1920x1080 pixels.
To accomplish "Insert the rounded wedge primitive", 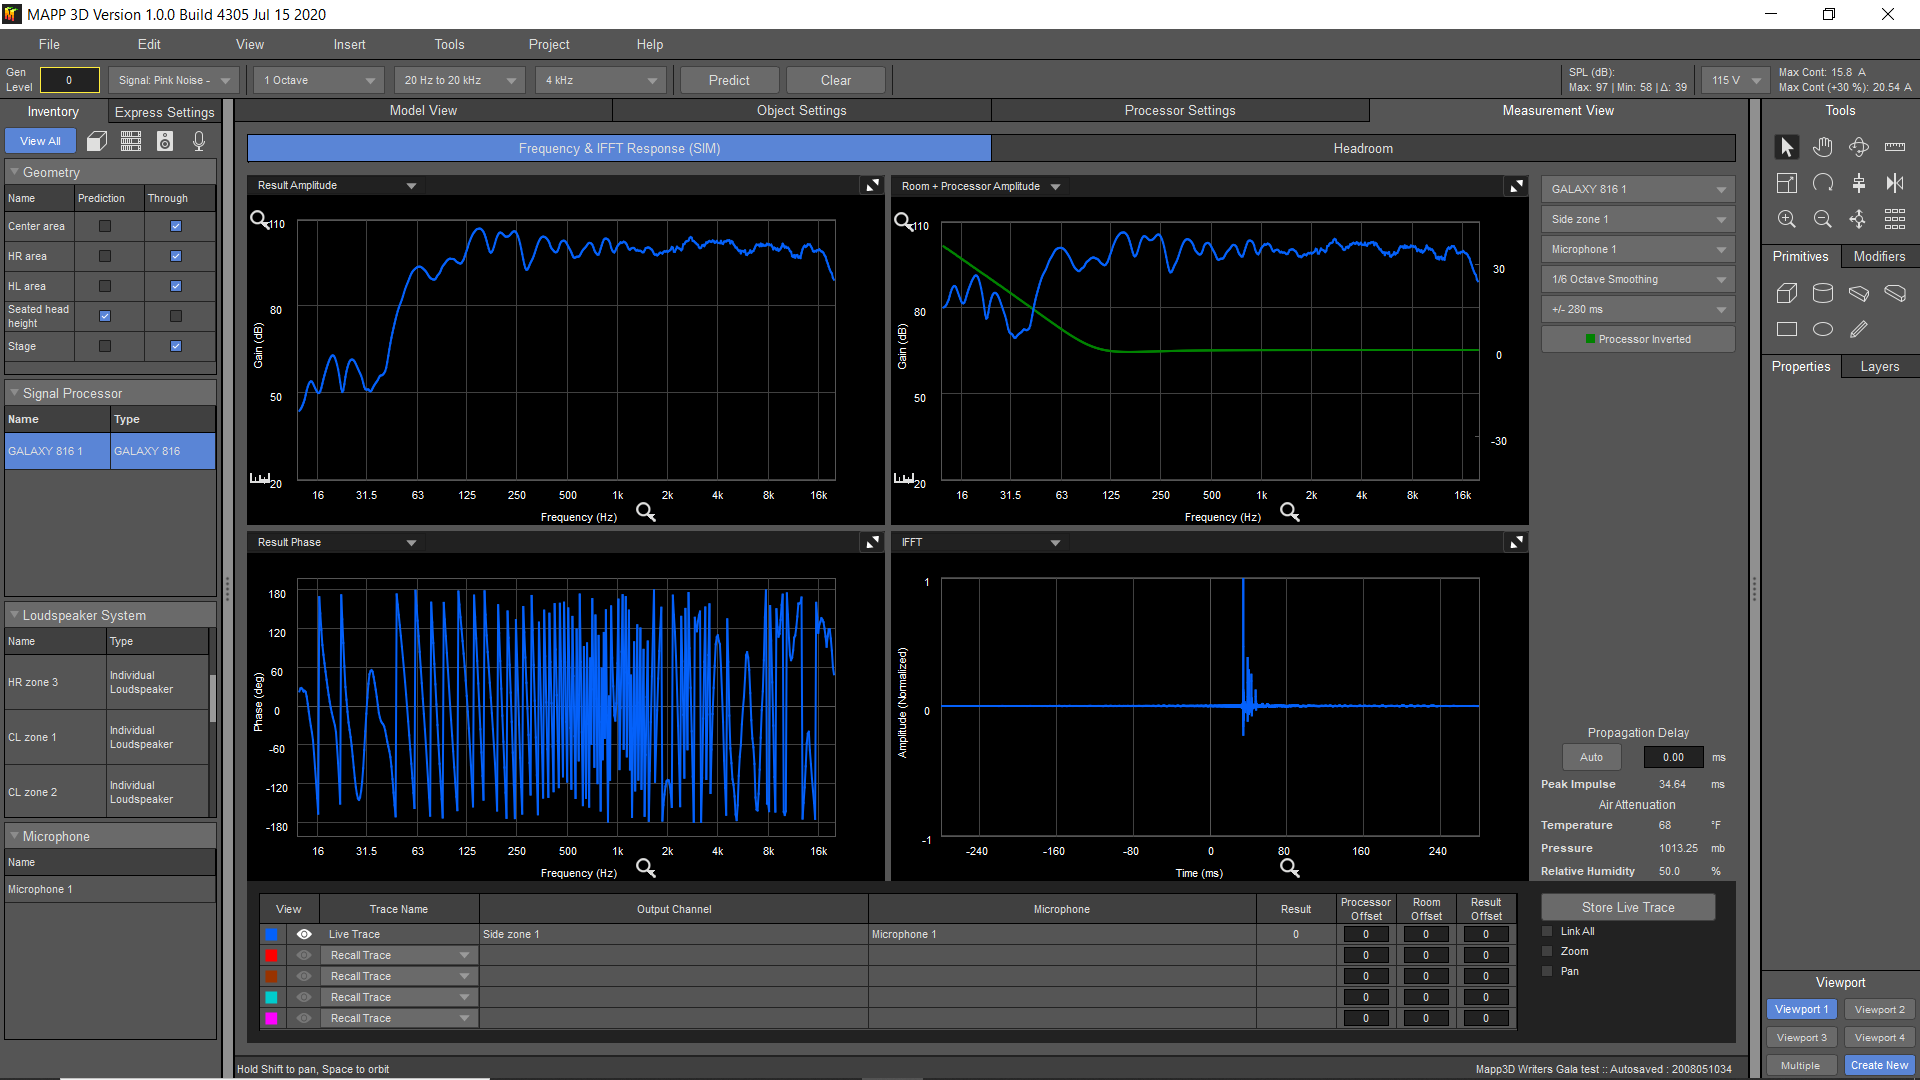I will point(1895,293).
